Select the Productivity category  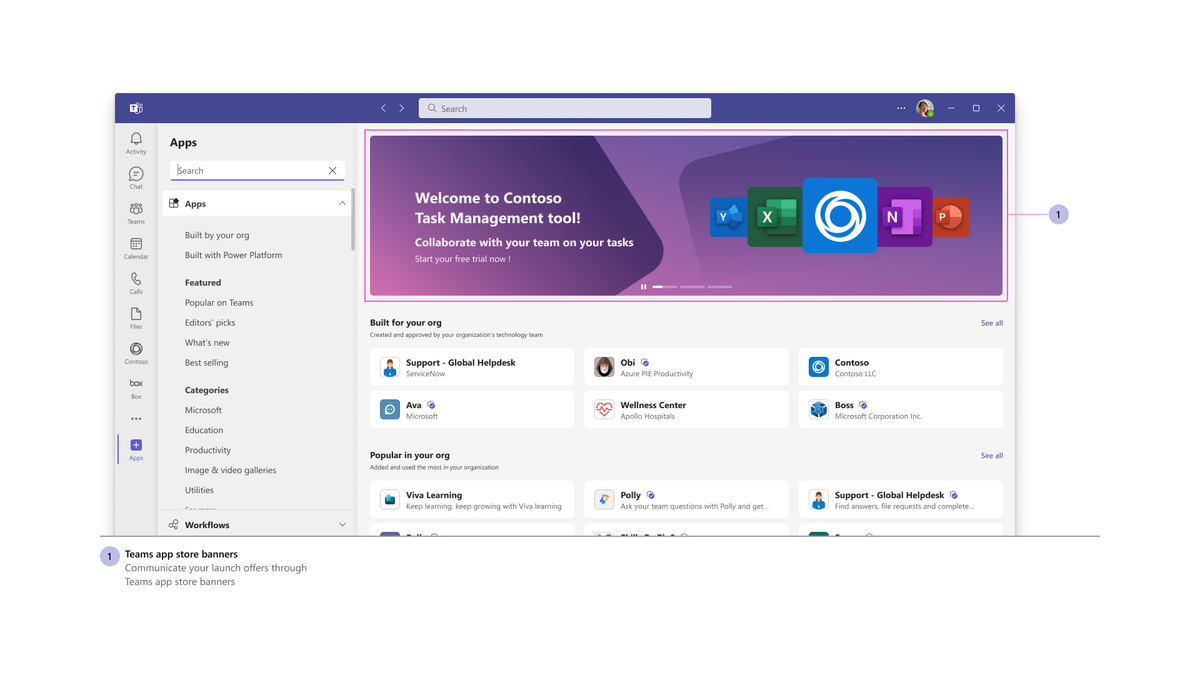pos(208,450)
